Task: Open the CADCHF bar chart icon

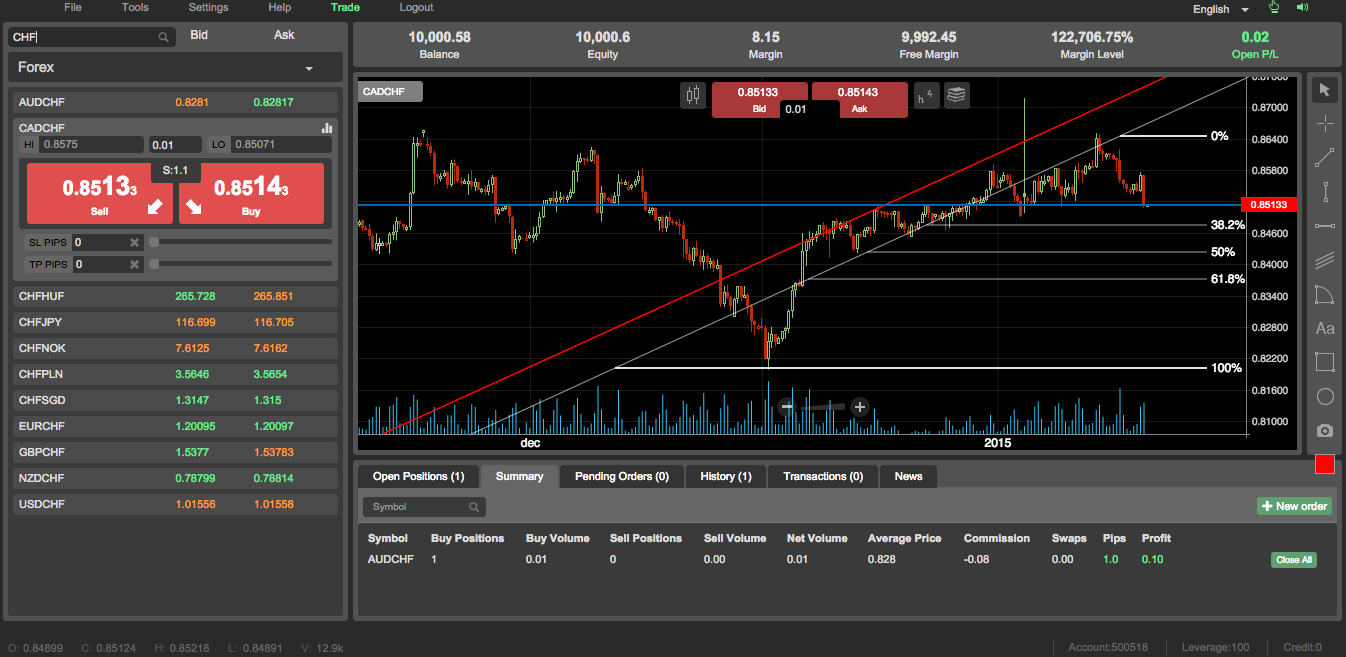Action: (327, 128)
